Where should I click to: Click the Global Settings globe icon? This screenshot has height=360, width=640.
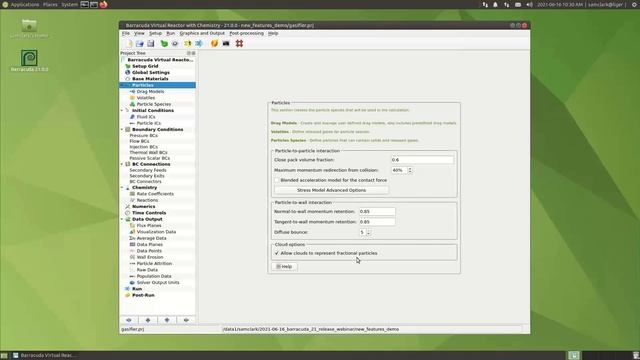[128, 72]
